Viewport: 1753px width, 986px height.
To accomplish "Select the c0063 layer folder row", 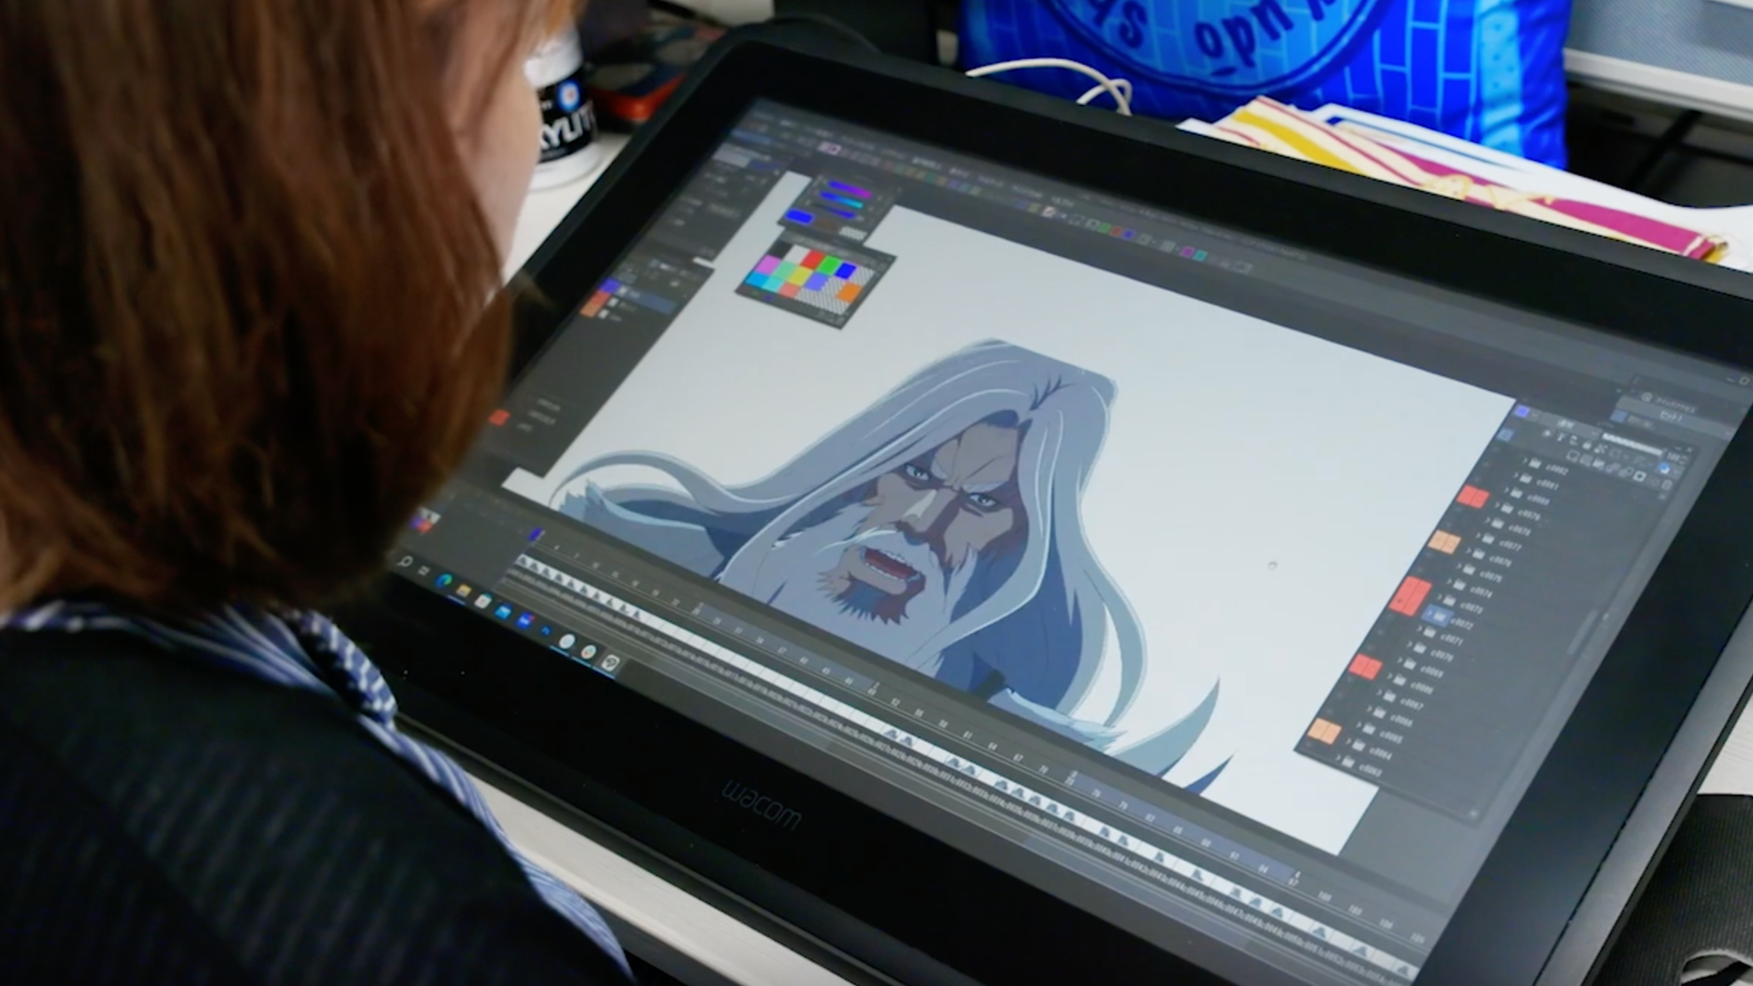I will tap(1360, 766).
